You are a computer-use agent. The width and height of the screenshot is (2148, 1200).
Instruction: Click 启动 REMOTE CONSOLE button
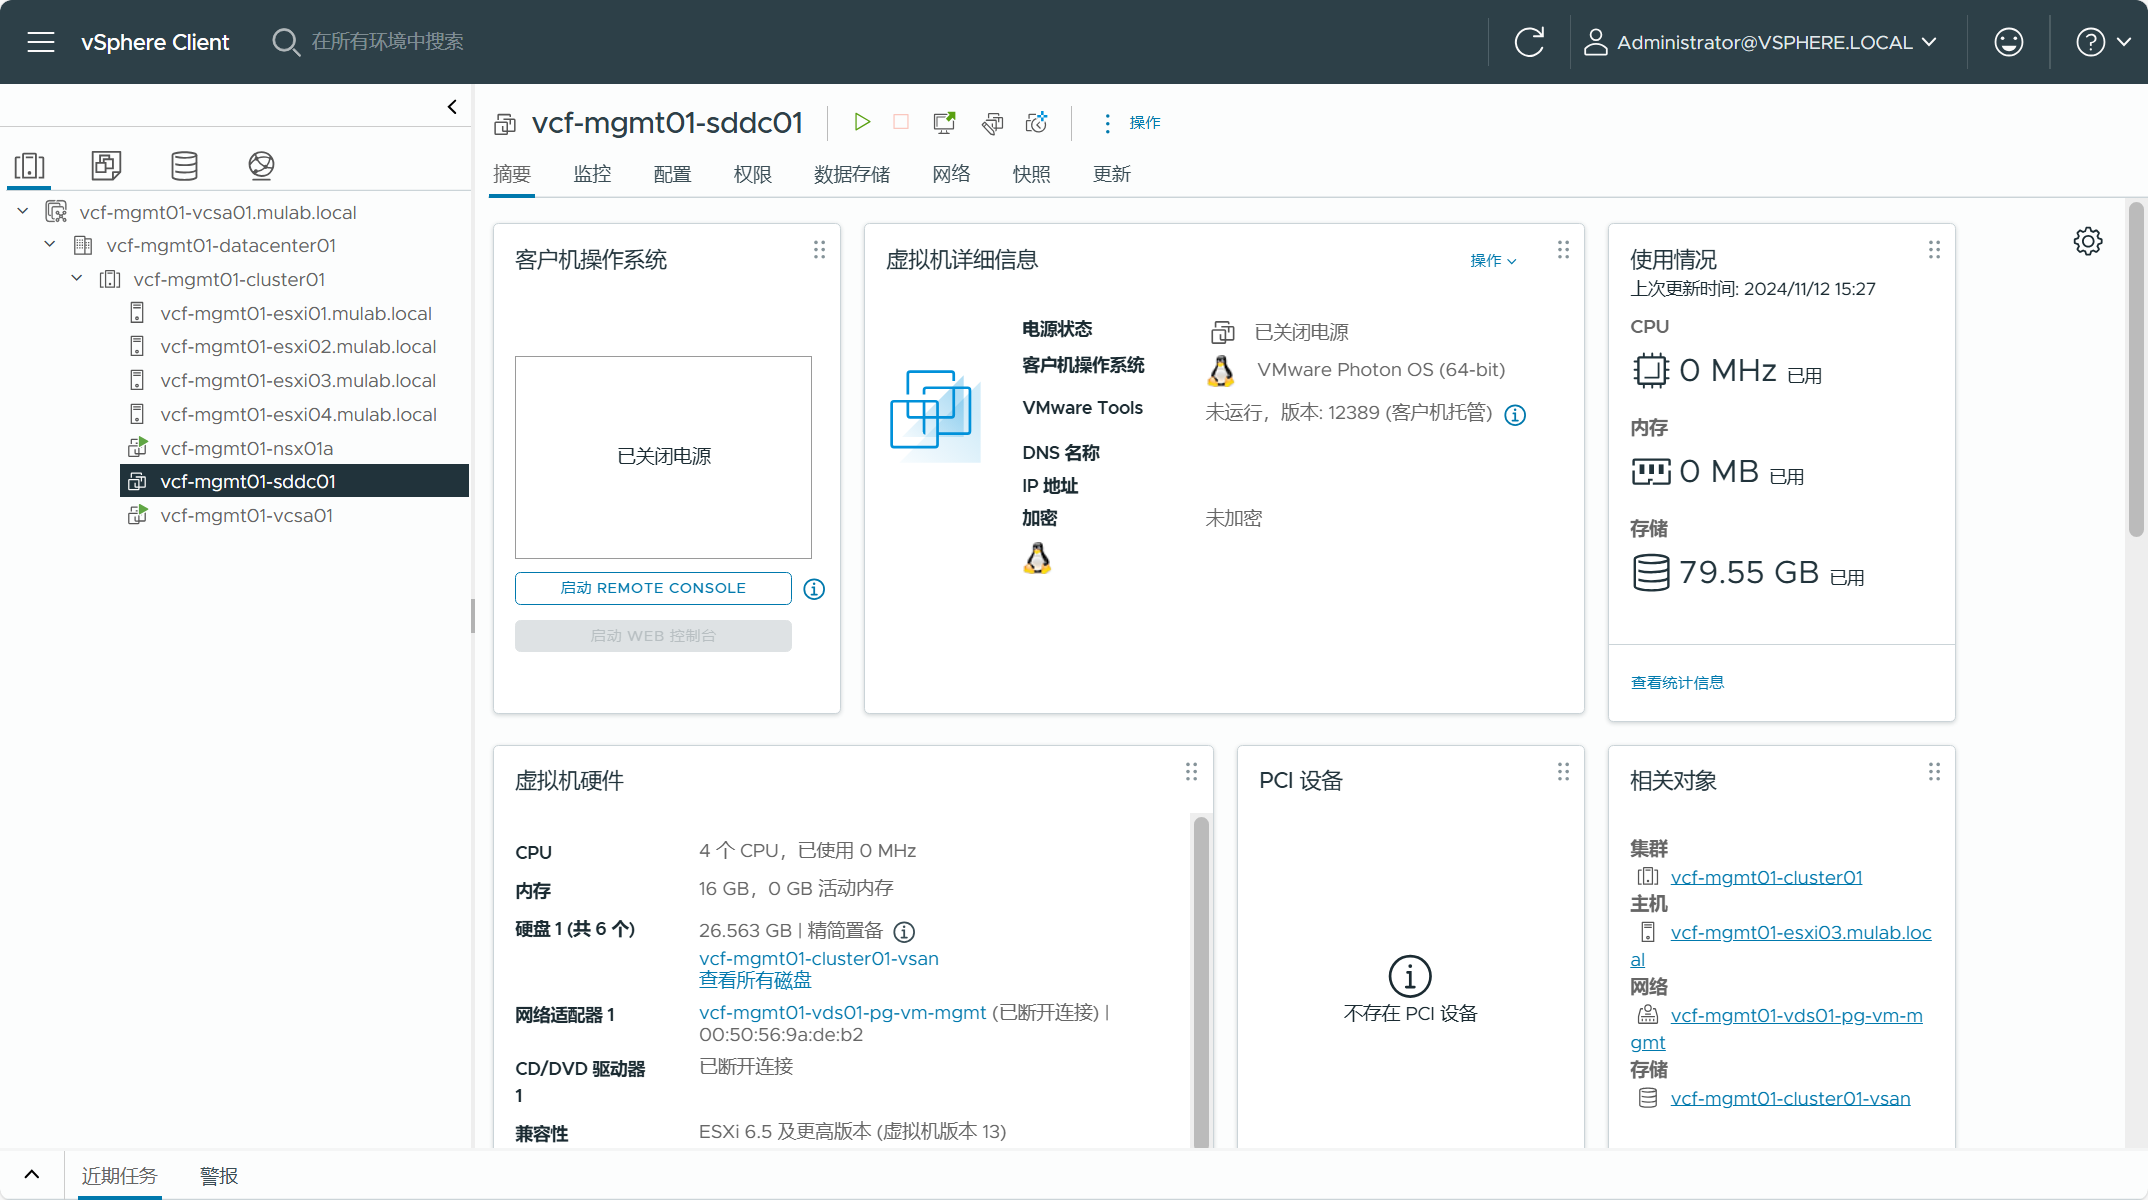coord(653,588)
